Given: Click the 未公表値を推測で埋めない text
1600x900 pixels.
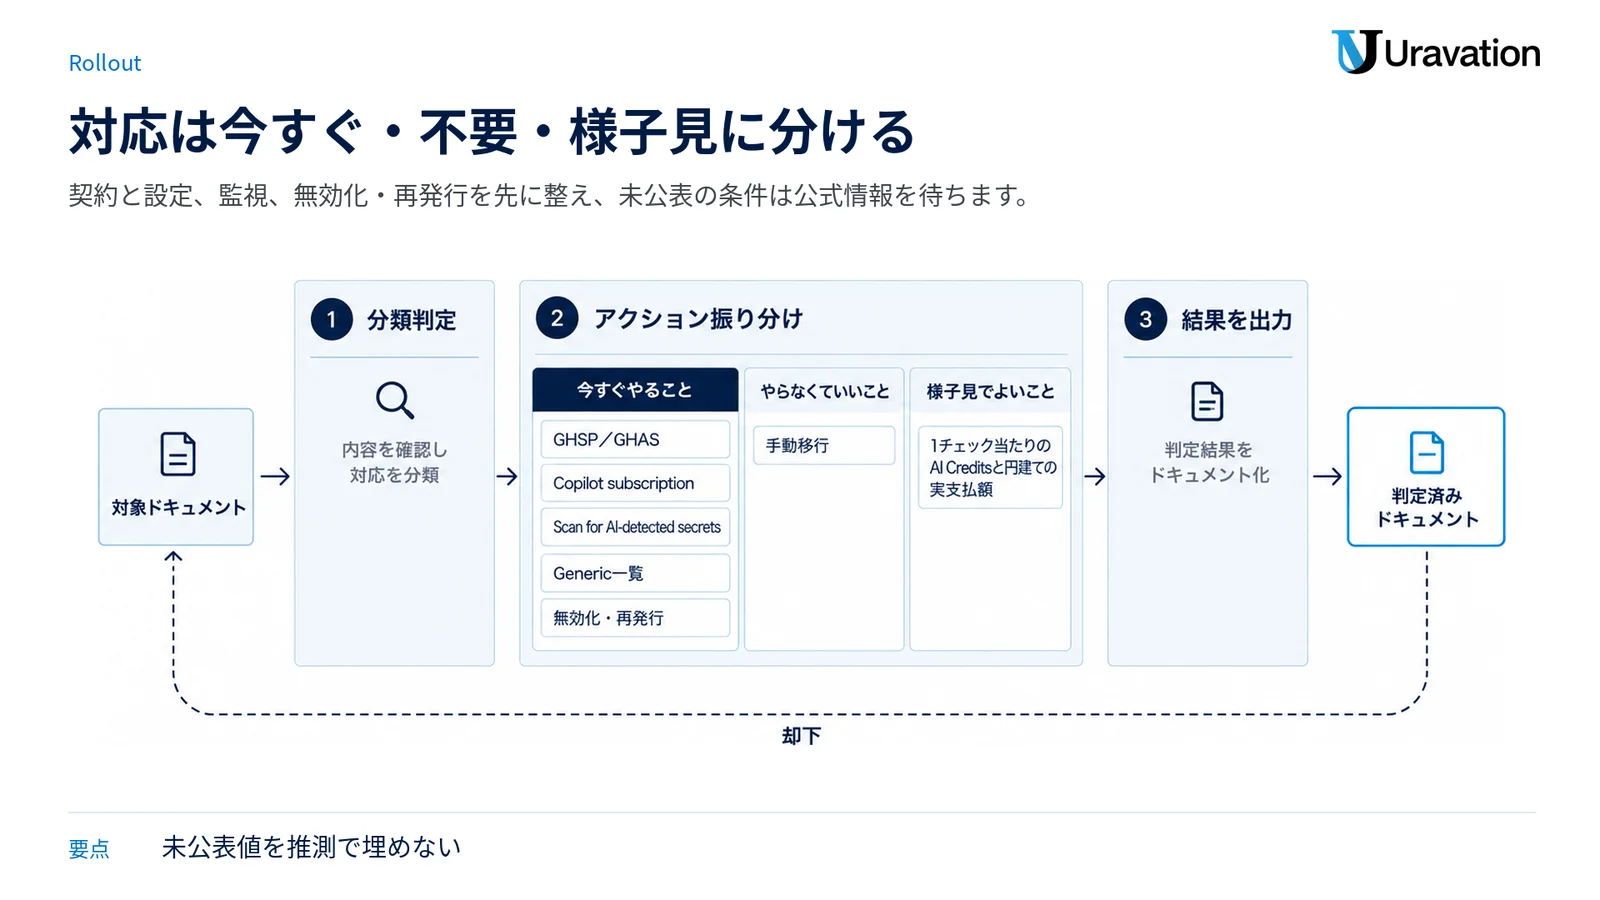Looking at the screenshot, I should click(x=311, y=847).
